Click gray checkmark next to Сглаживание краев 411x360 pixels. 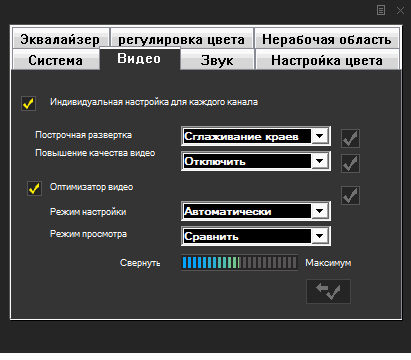pos(350,138)
